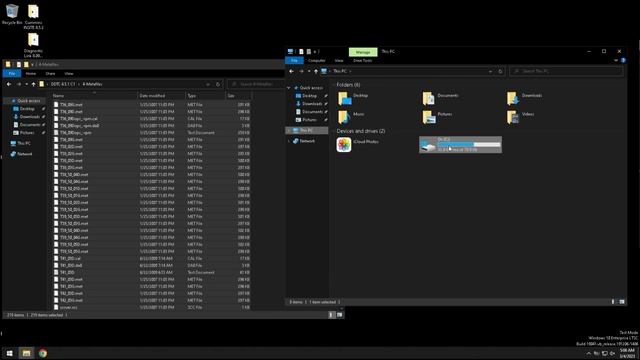Viewport: 640px width, 360px height.
Task: Click Up arrow in This PC window
Action: point(316,71)
